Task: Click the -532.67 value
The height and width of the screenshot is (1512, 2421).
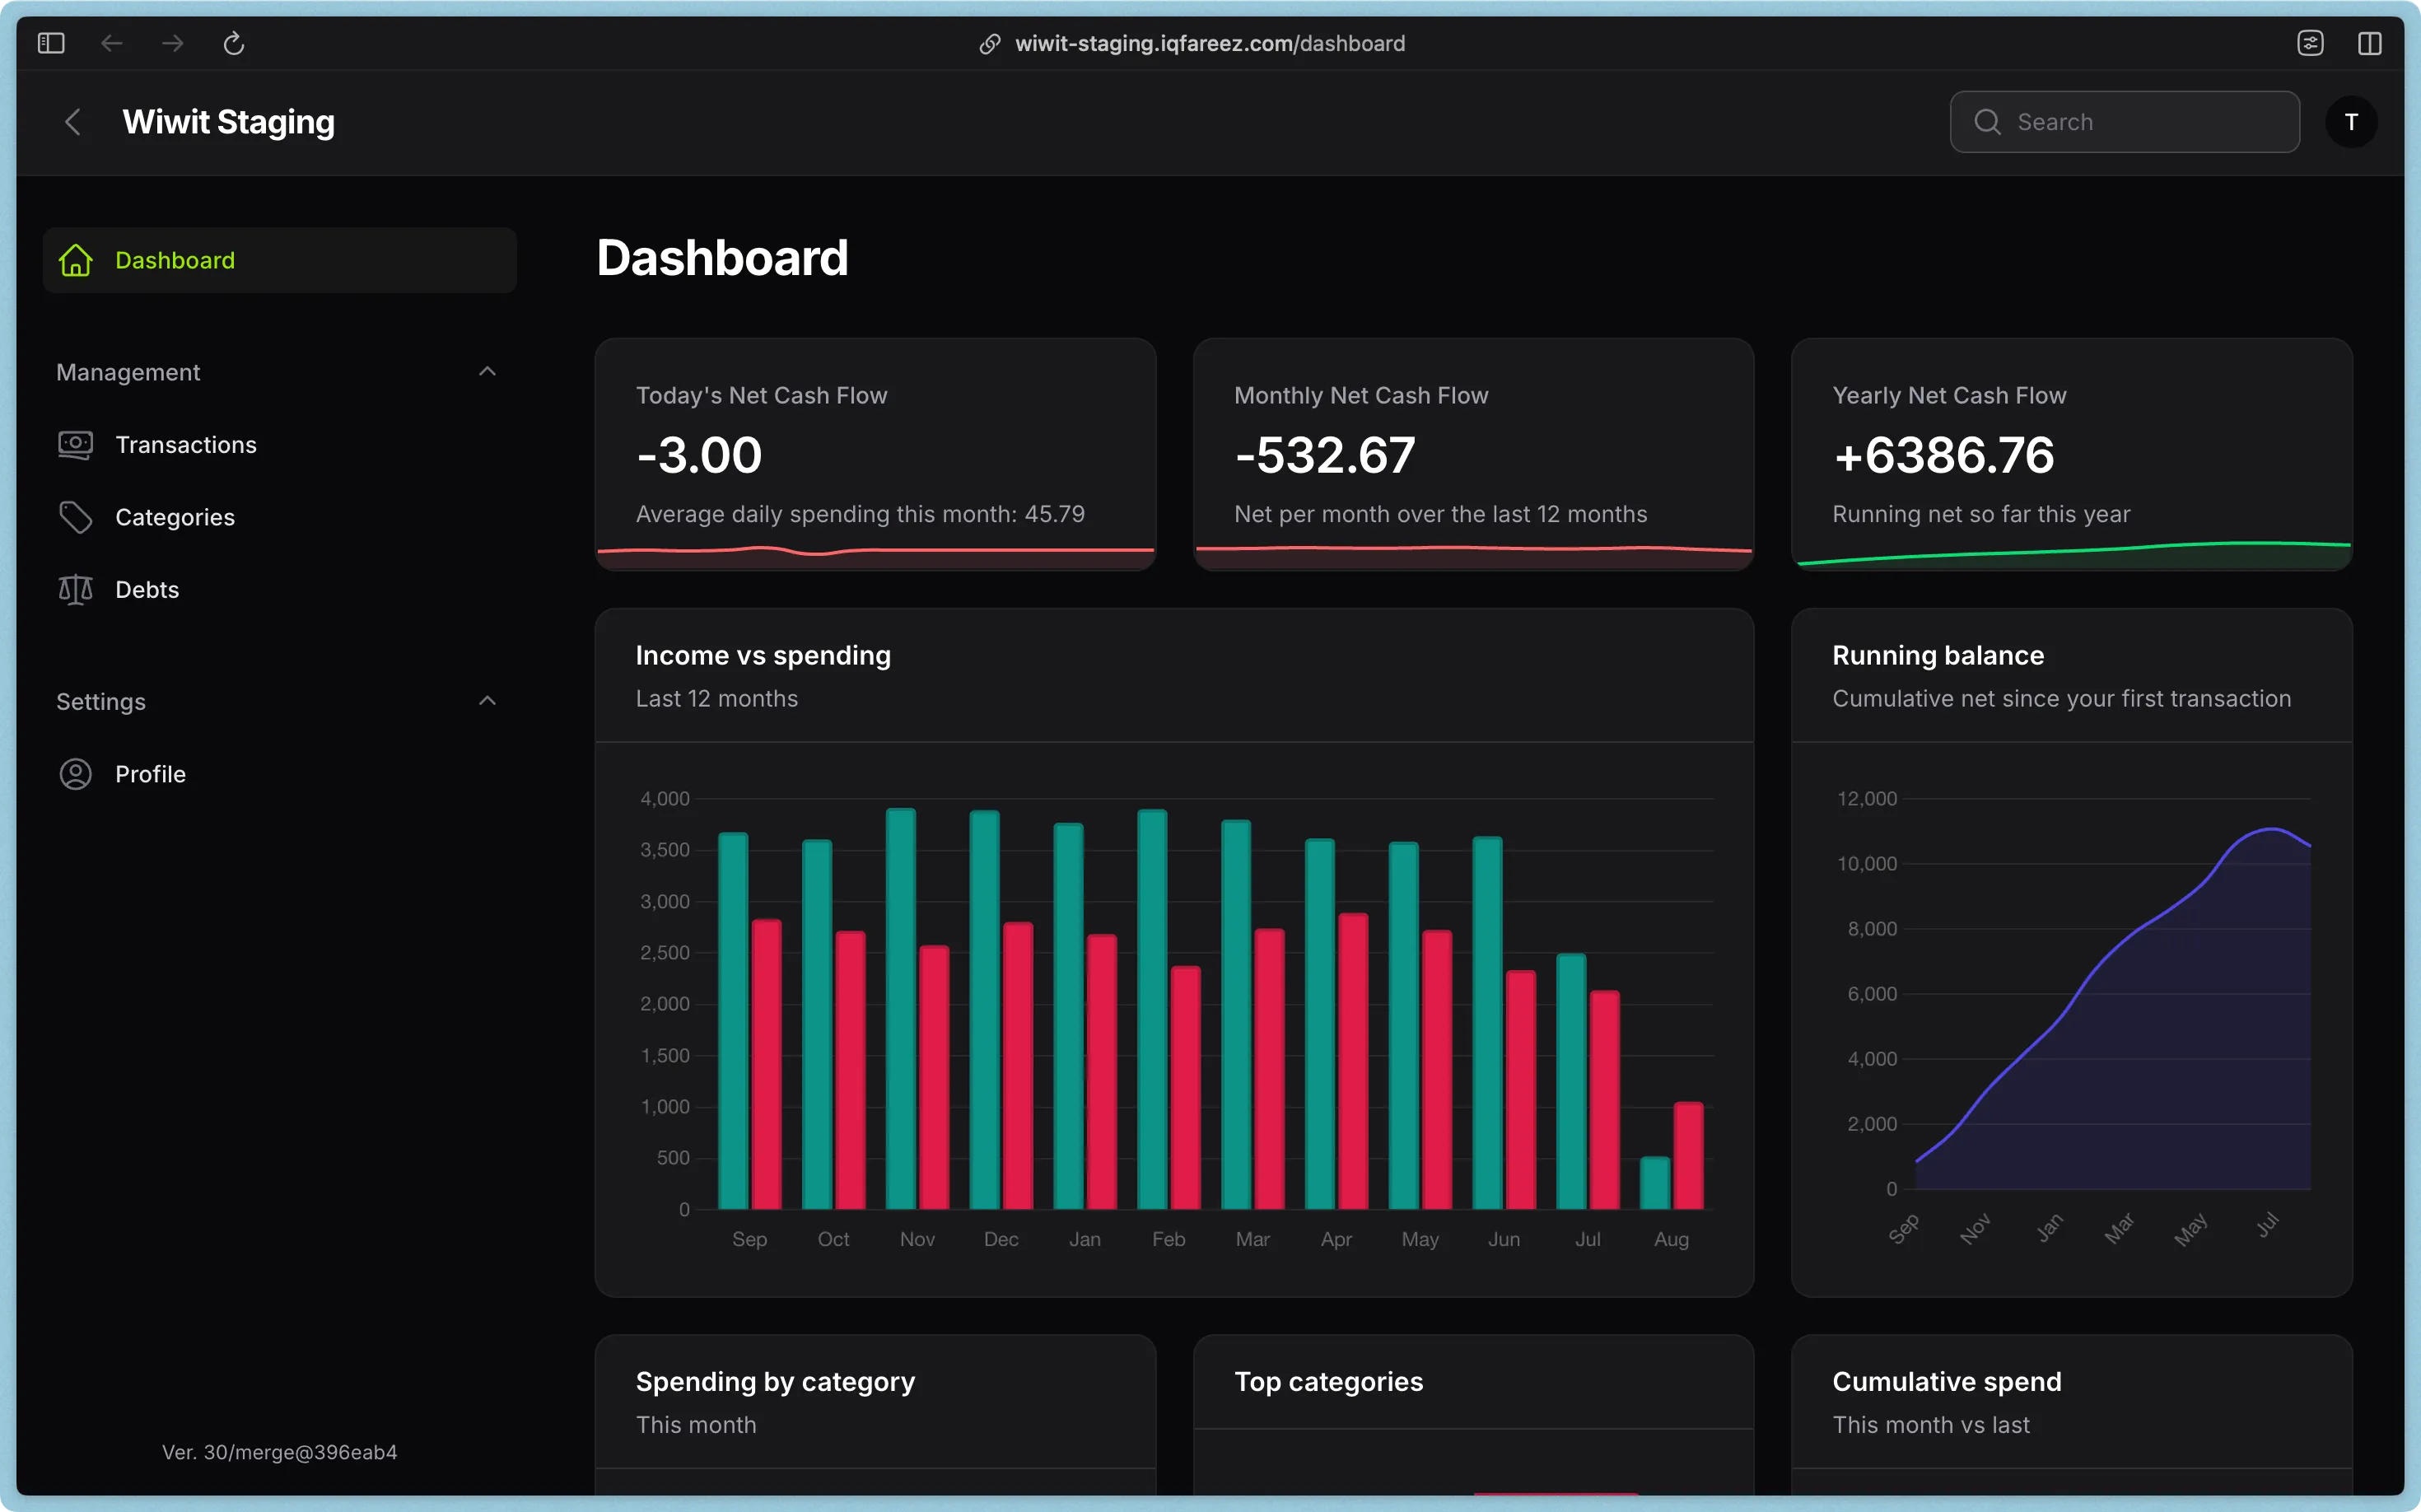Action: (x=1325, y=456)
